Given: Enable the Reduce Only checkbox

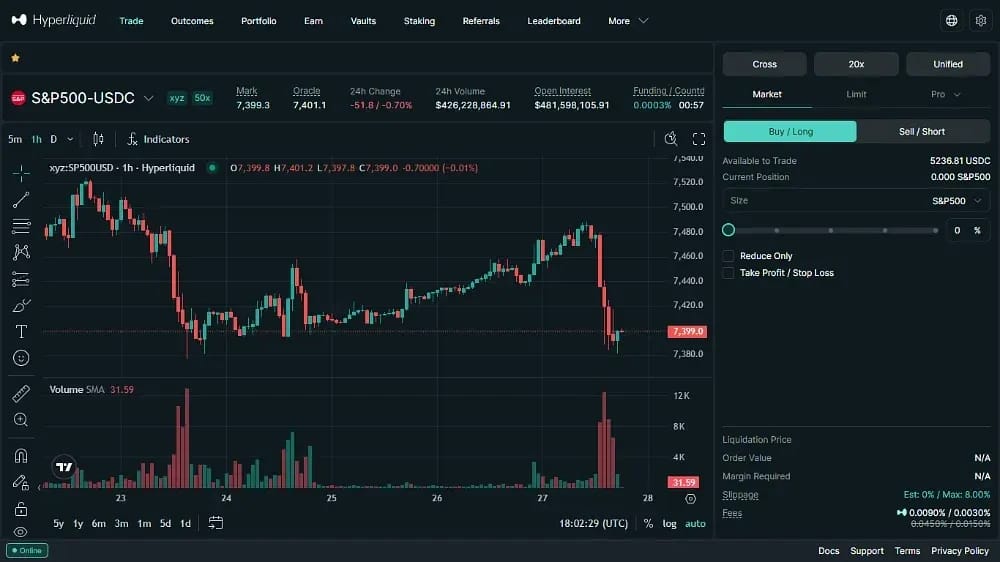Looking at the screenshot, I should tap(728, 256).
